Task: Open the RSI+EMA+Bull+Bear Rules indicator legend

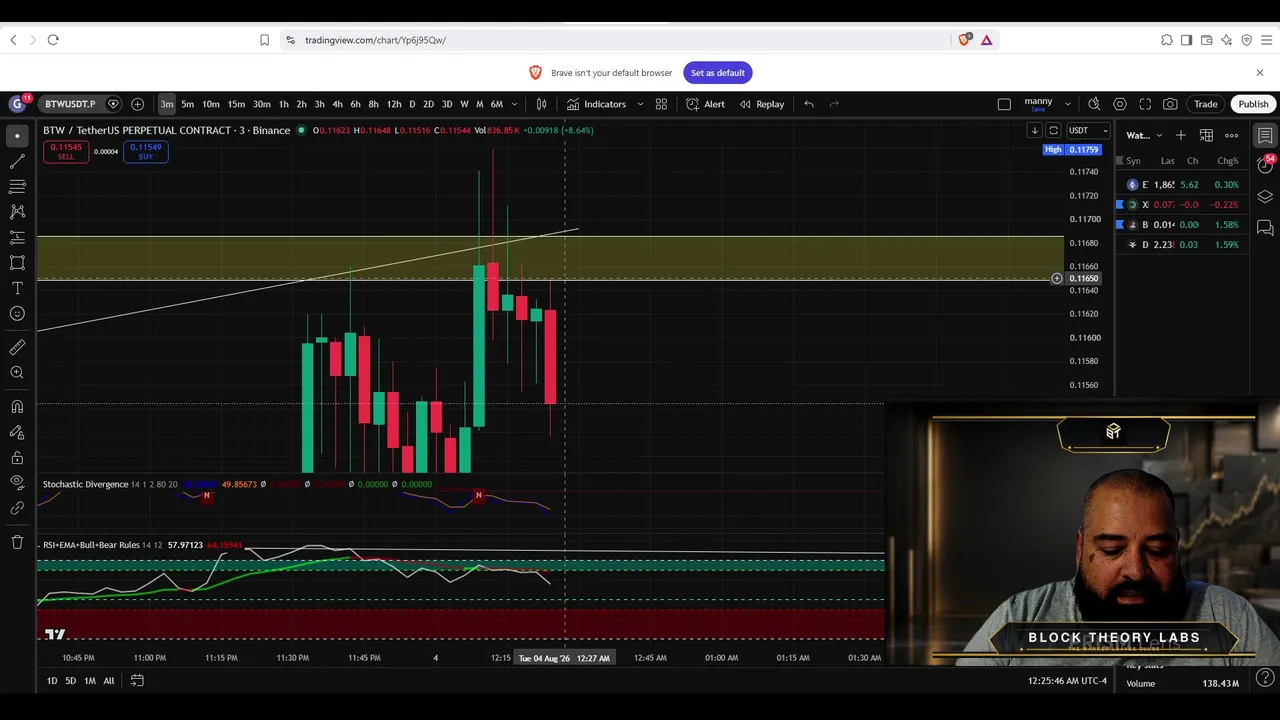Action: 91,546
